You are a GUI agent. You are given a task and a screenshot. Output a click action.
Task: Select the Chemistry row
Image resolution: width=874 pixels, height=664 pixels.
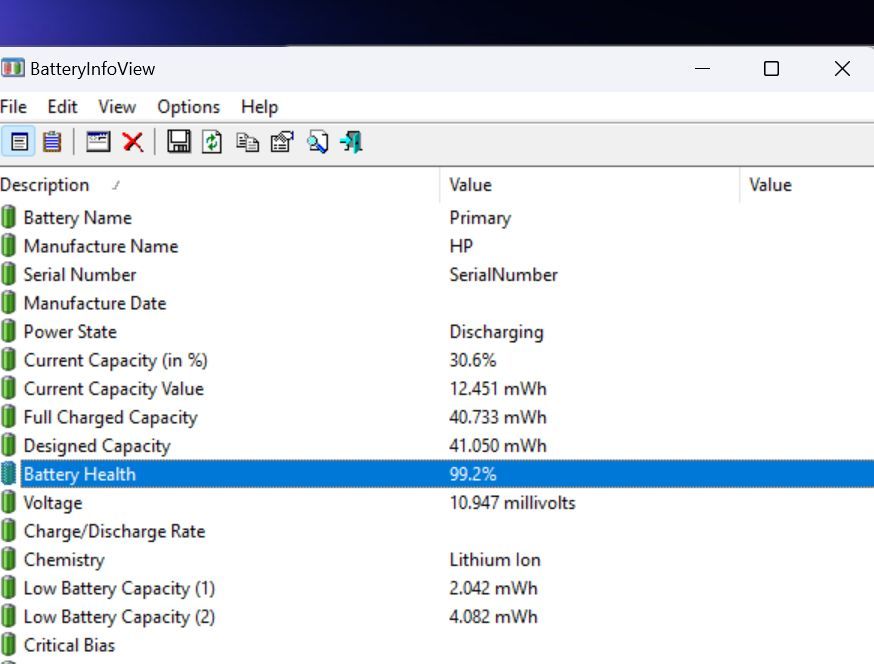pos(64,560)
